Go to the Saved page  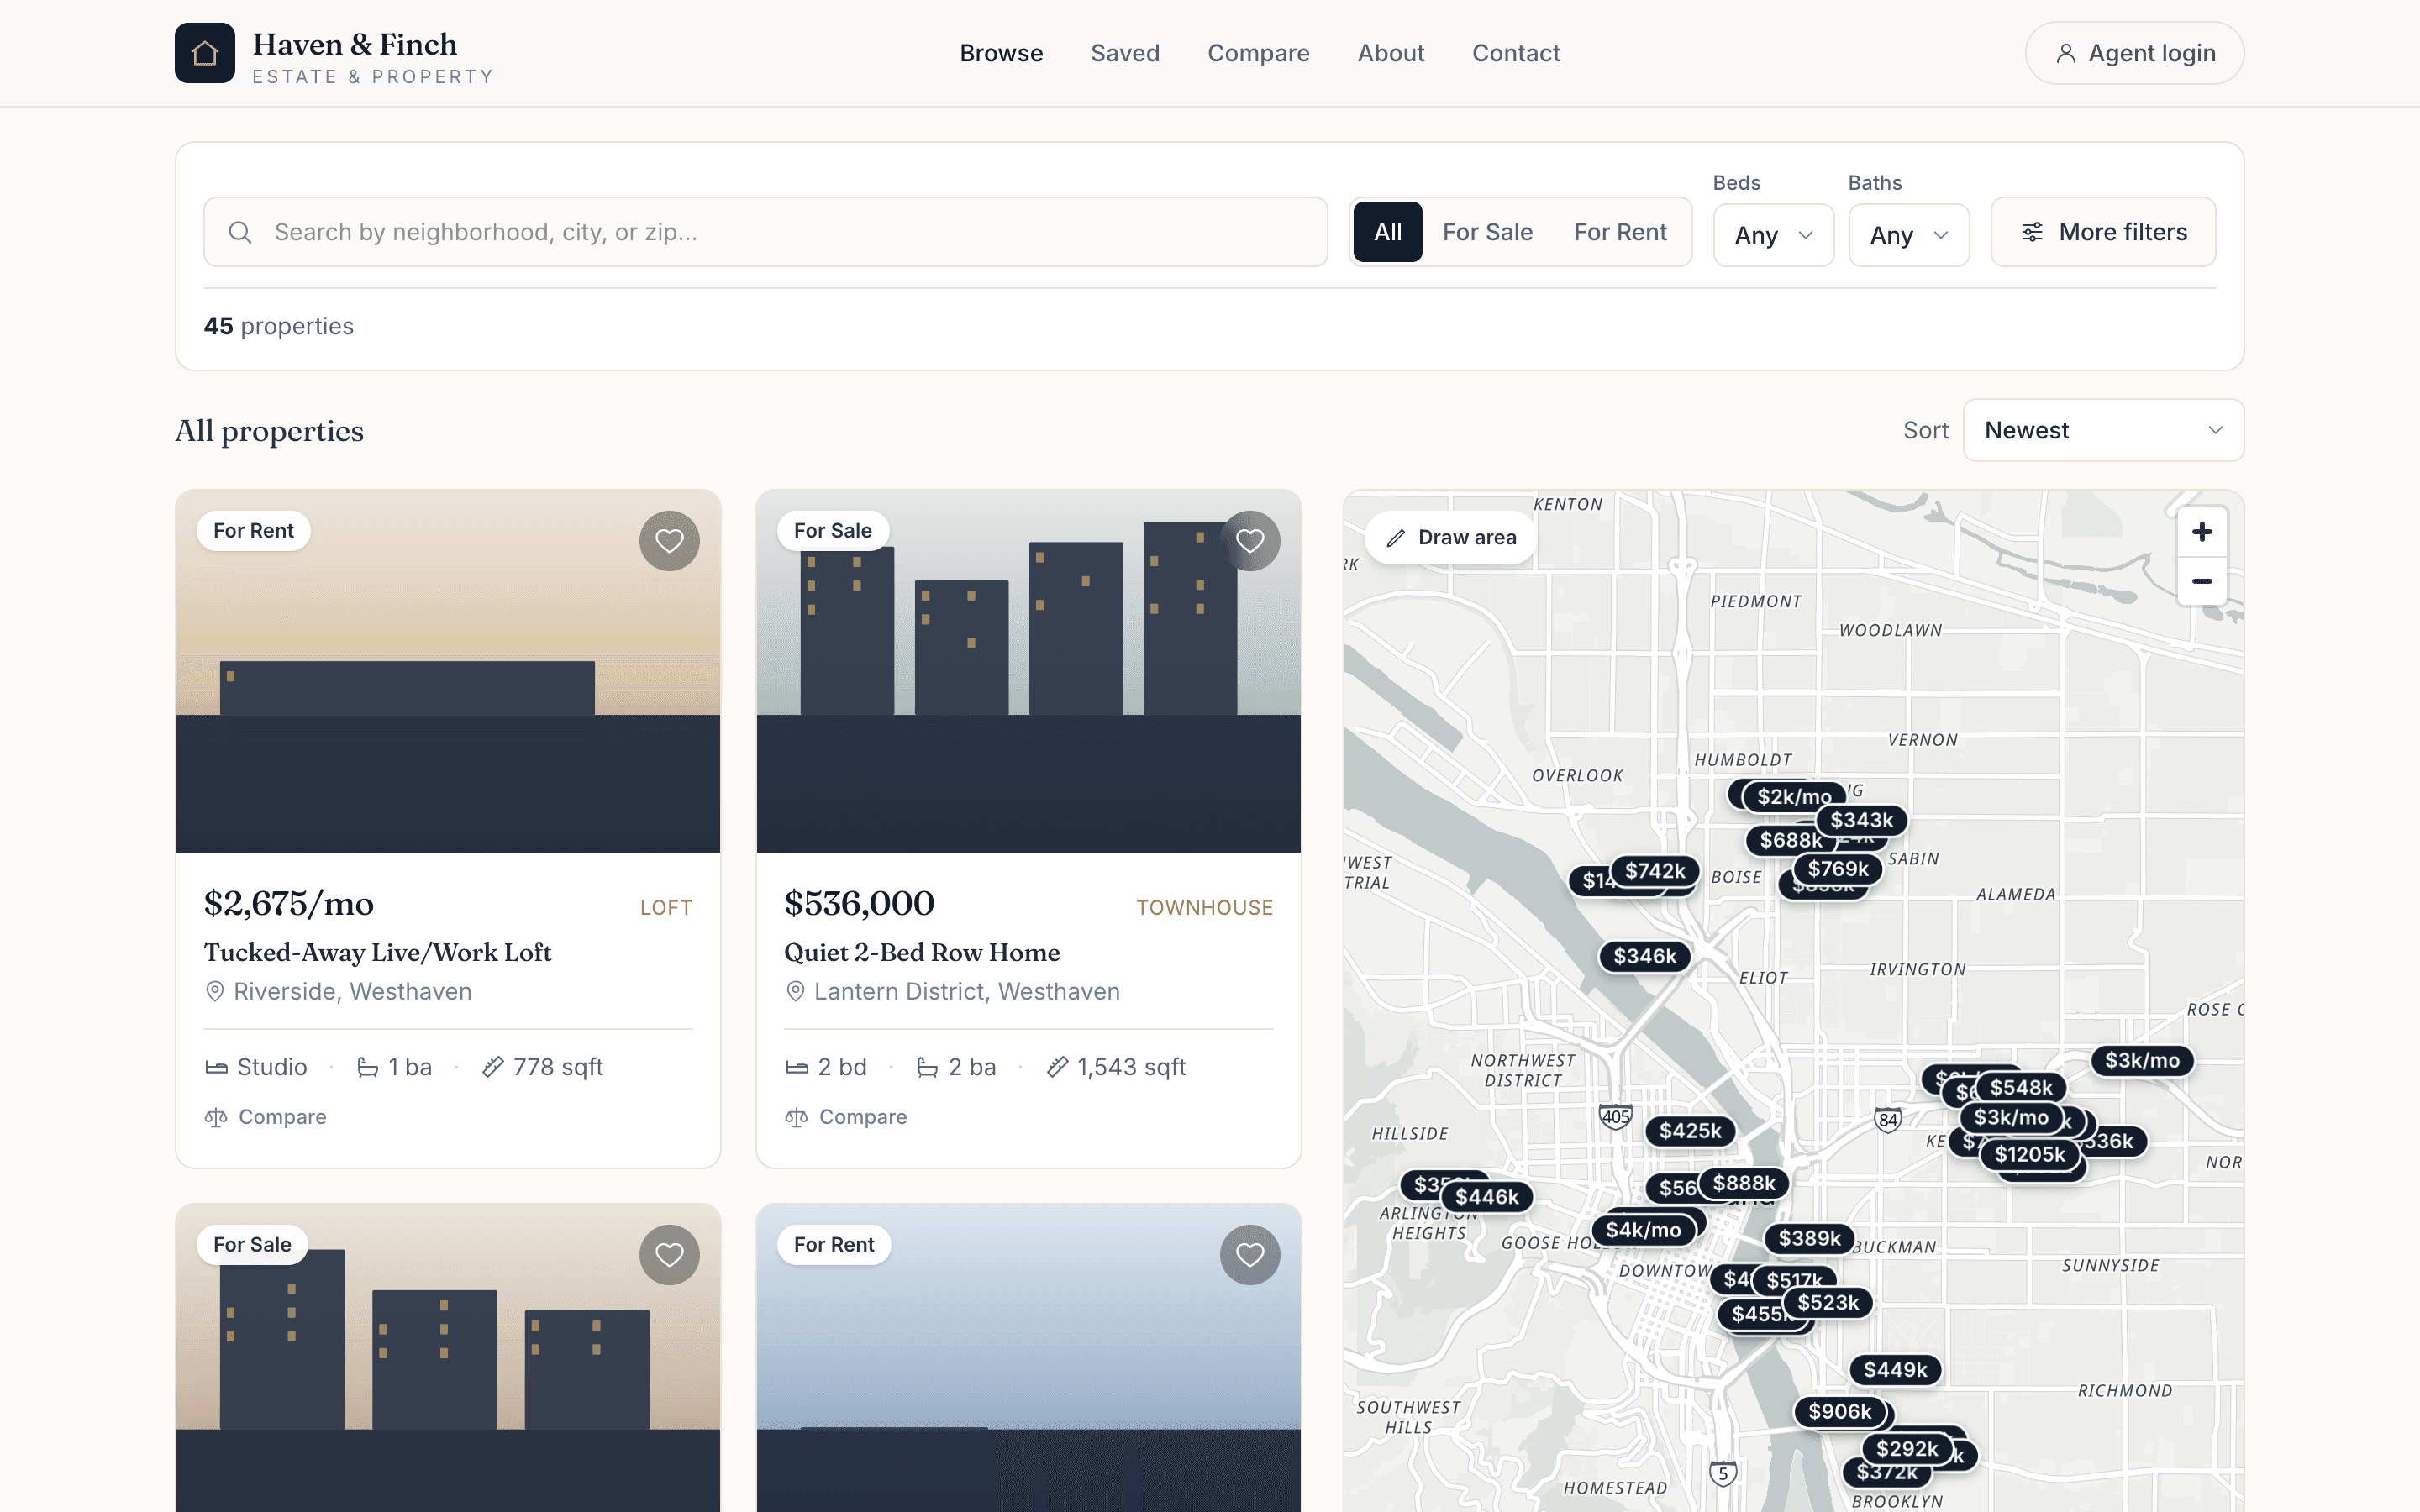[x=1125, y=53]
